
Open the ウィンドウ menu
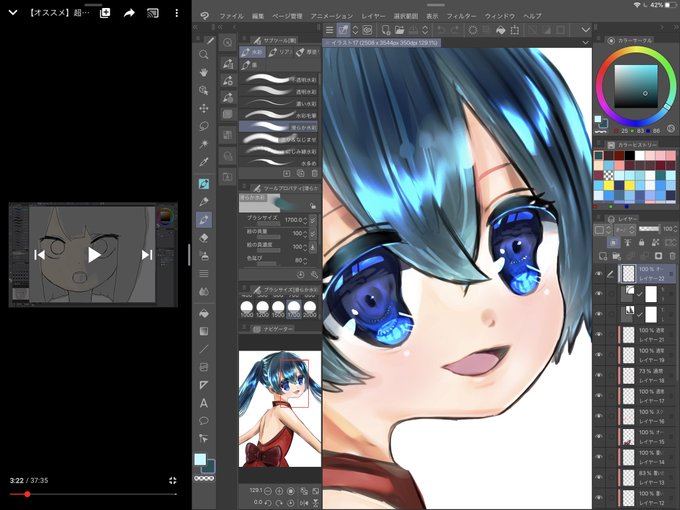pos(500,16)
